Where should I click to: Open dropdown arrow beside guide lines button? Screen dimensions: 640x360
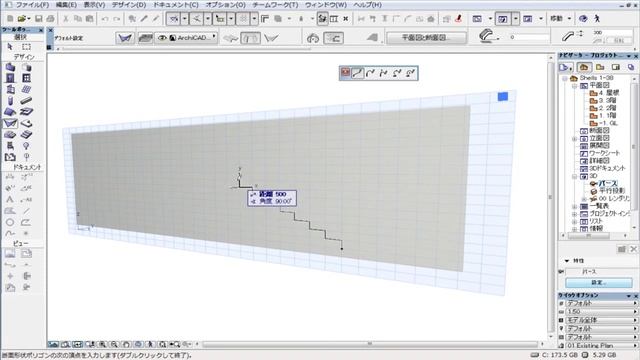pyautogui.click(x=184, y=19)
